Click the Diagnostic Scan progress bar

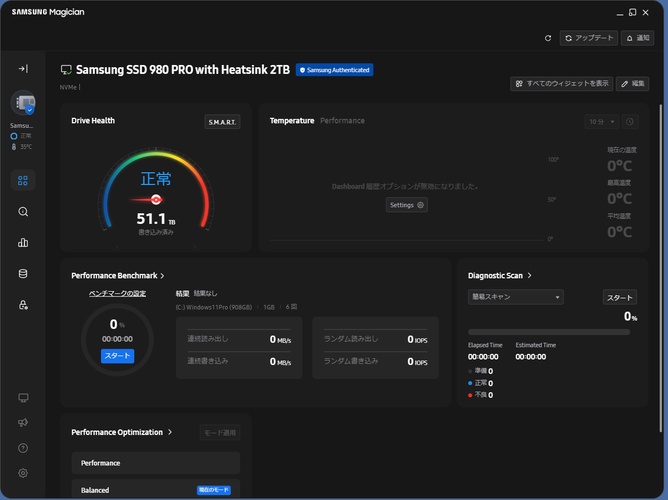coord(548,331)
